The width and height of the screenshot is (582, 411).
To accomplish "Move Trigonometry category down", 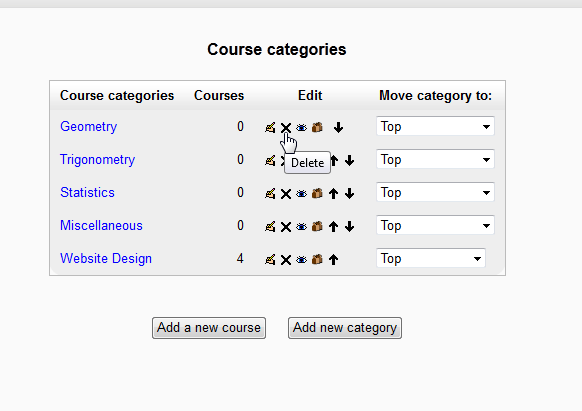I will [x=349, y=161].
